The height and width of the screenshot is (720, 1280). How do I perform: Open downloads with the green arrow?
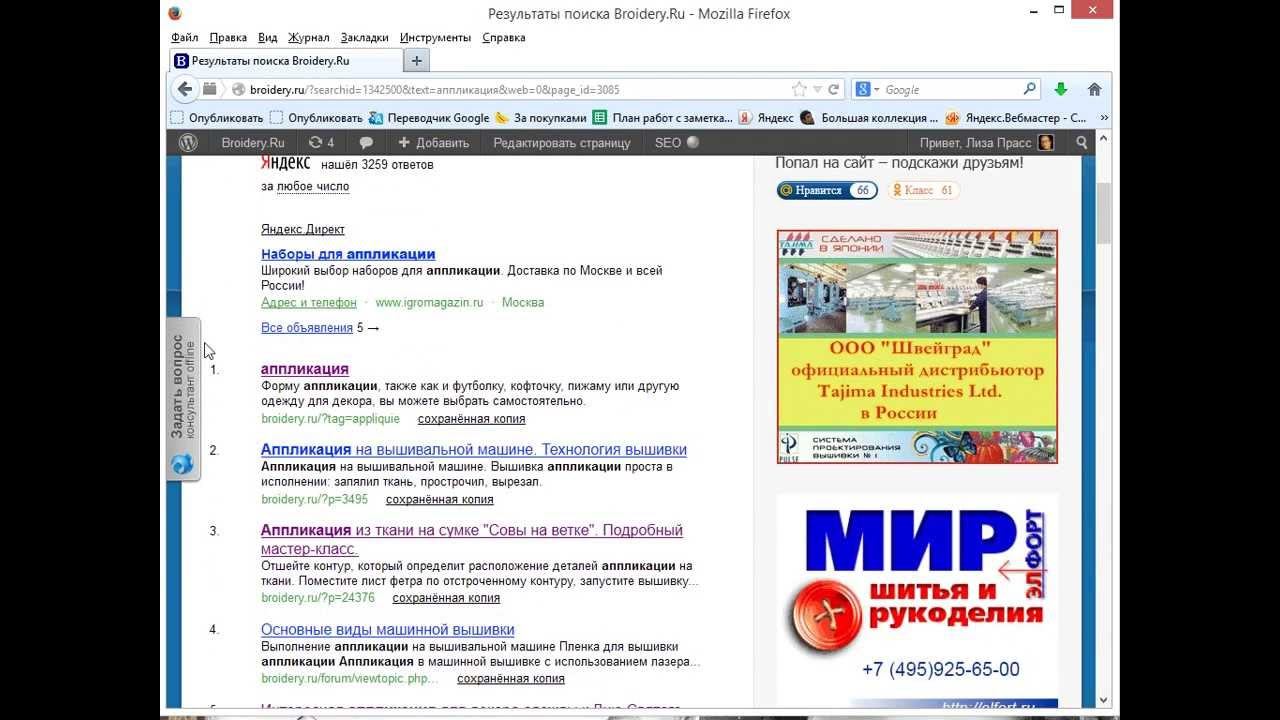[1061, 89]
